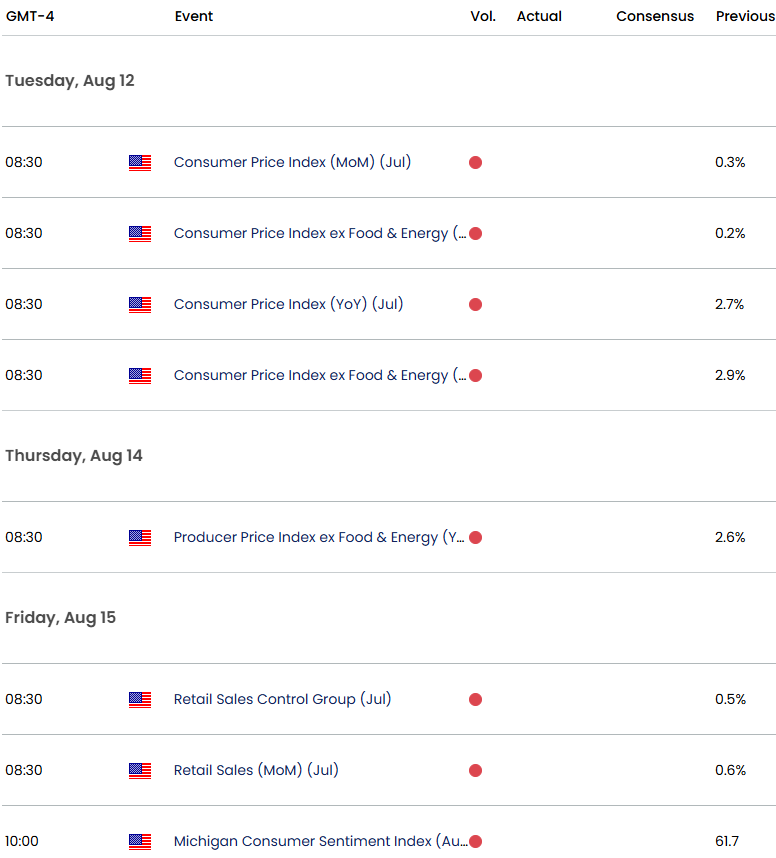Click red volatility dot for Retail Sales Control Group
This screenshot has width=776, height=858.
tap(475, 699)
